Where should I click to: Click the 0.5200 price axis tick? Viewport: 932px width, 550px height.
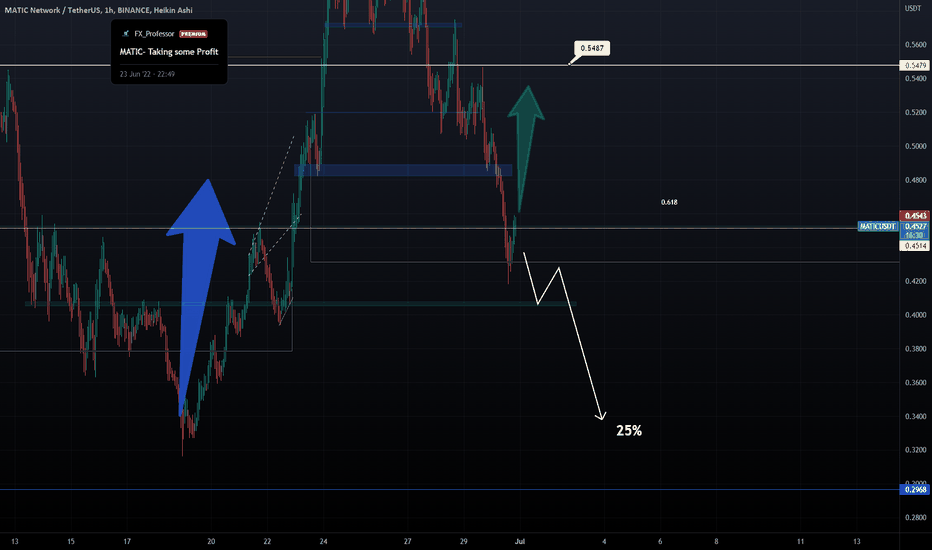click(x=915, y=112)
